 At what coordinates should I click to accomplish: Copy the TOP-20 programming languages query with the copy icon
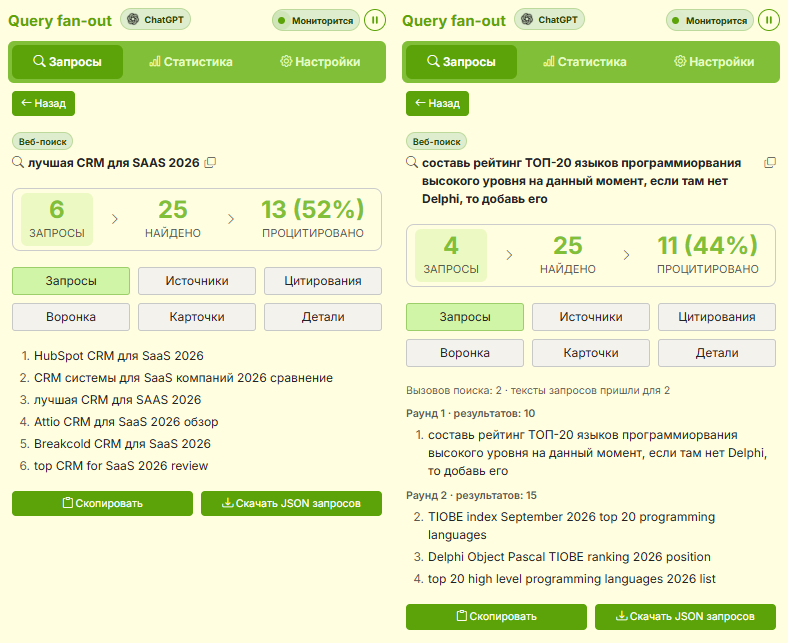click(769, 162)
